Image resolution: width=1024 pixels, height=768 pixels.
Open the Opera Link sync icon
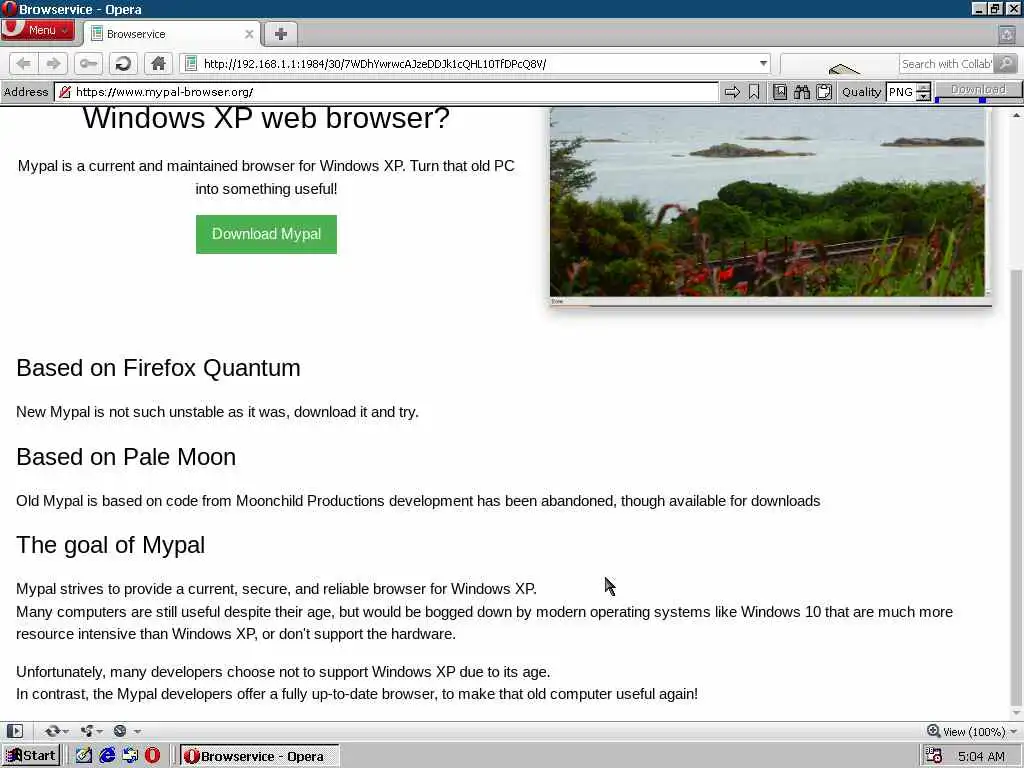52,731
